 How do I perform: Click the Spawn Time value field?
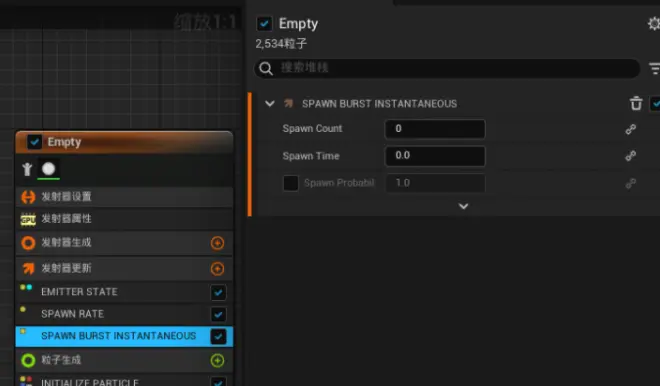tap(435, 156)
